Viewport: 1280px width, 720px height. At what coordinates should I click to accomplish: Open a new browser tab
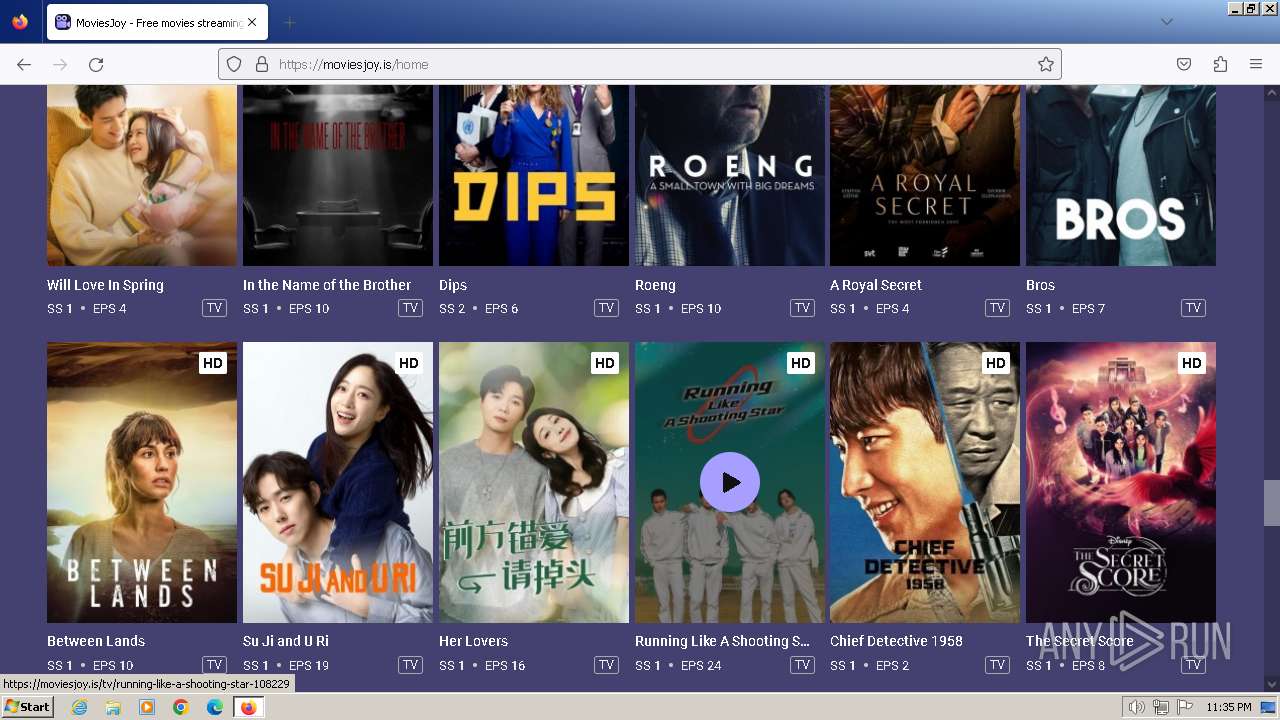pos(289,22)
